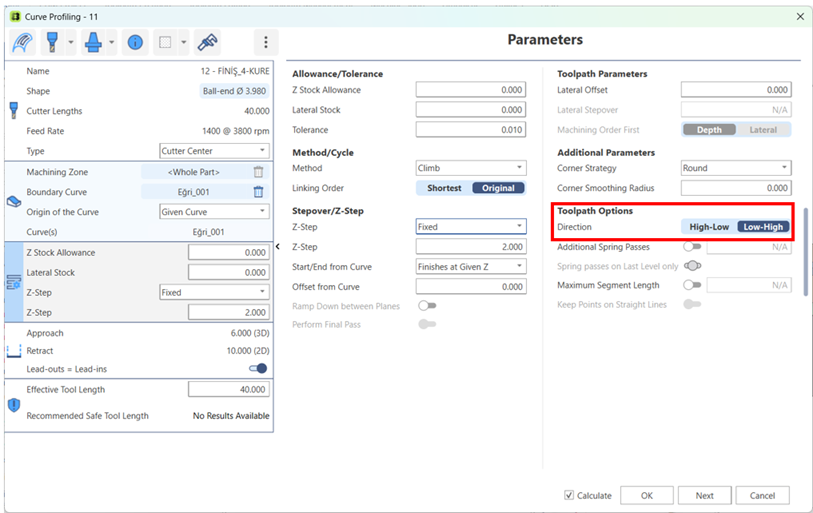The width and height of the screenshot is (813, 513).
Task: Open the Start/End from Curve dropdown
Action: 471,267
